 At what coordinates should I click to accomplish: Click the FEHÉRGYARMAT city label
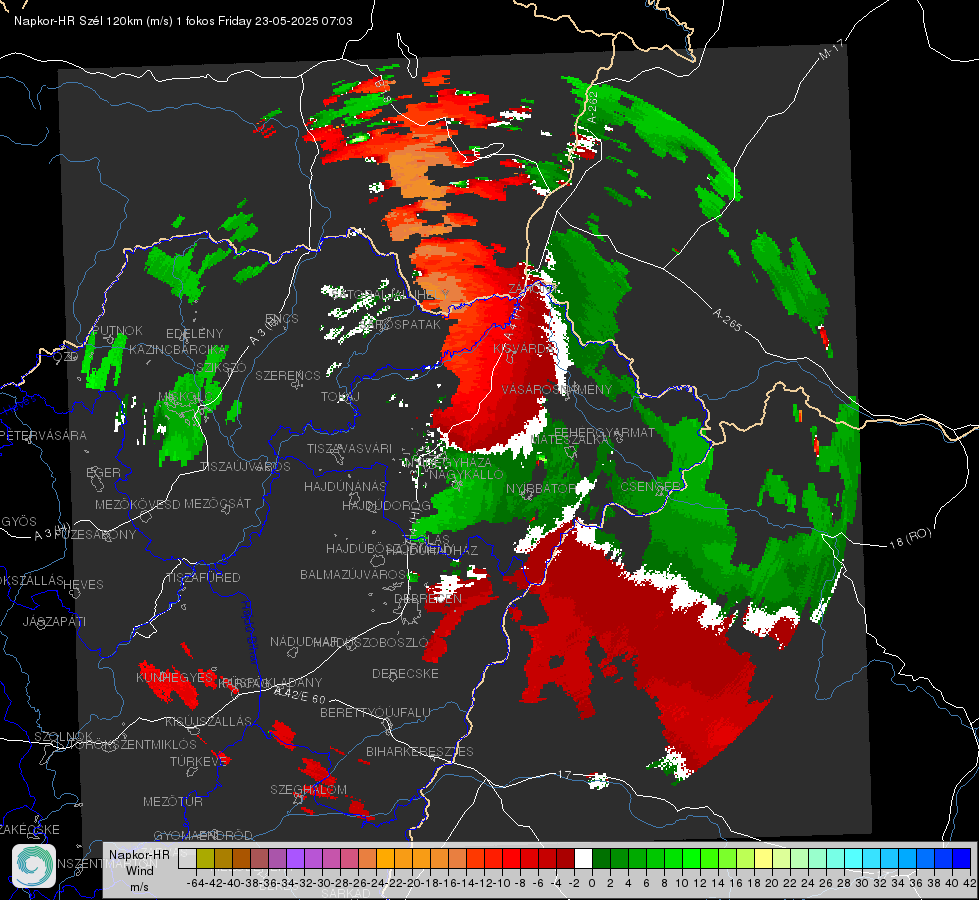click(x=604, y=432)
